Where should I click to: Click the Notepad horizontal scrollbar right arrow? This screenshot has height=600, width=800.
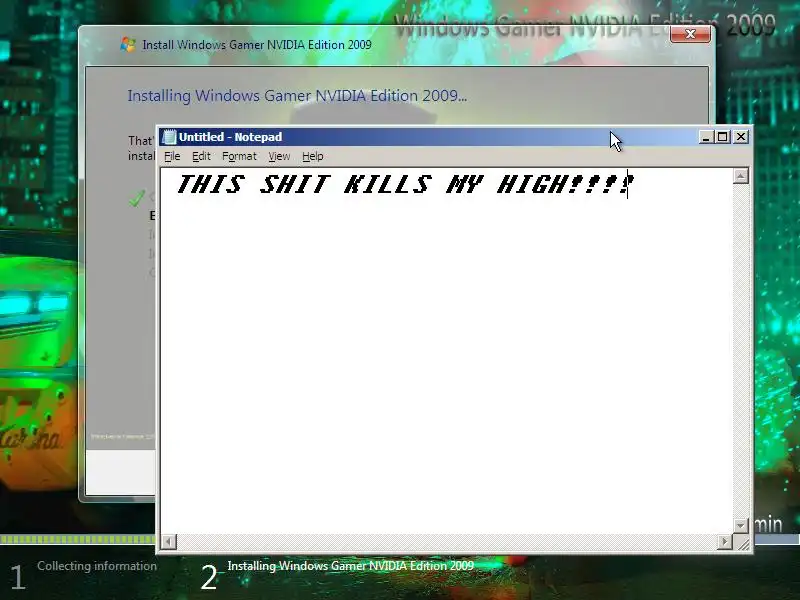pyautogui.click(x=724, y=541)
